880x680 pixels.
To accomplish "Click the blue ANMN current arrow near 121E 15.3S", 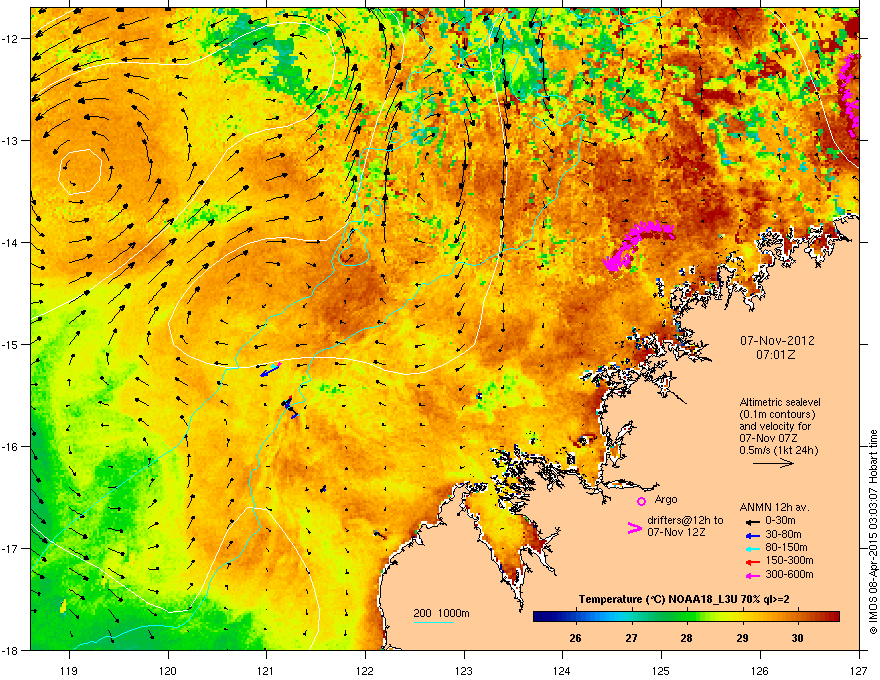I will click(269, 371).
